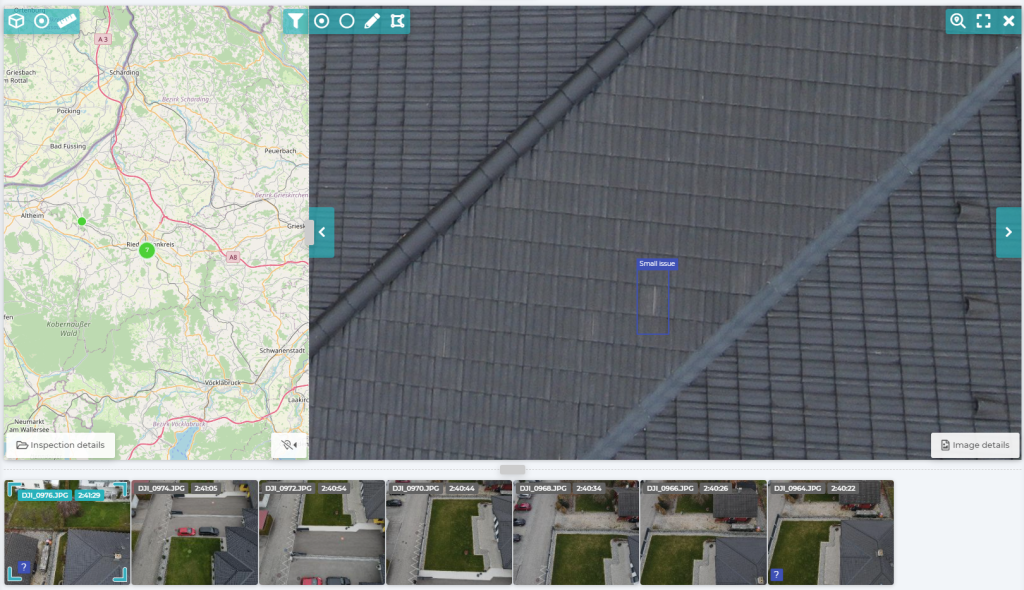Select thumbnail DJI_0966.JPG
1024x590 pixels.
click(x=703, y=533)
